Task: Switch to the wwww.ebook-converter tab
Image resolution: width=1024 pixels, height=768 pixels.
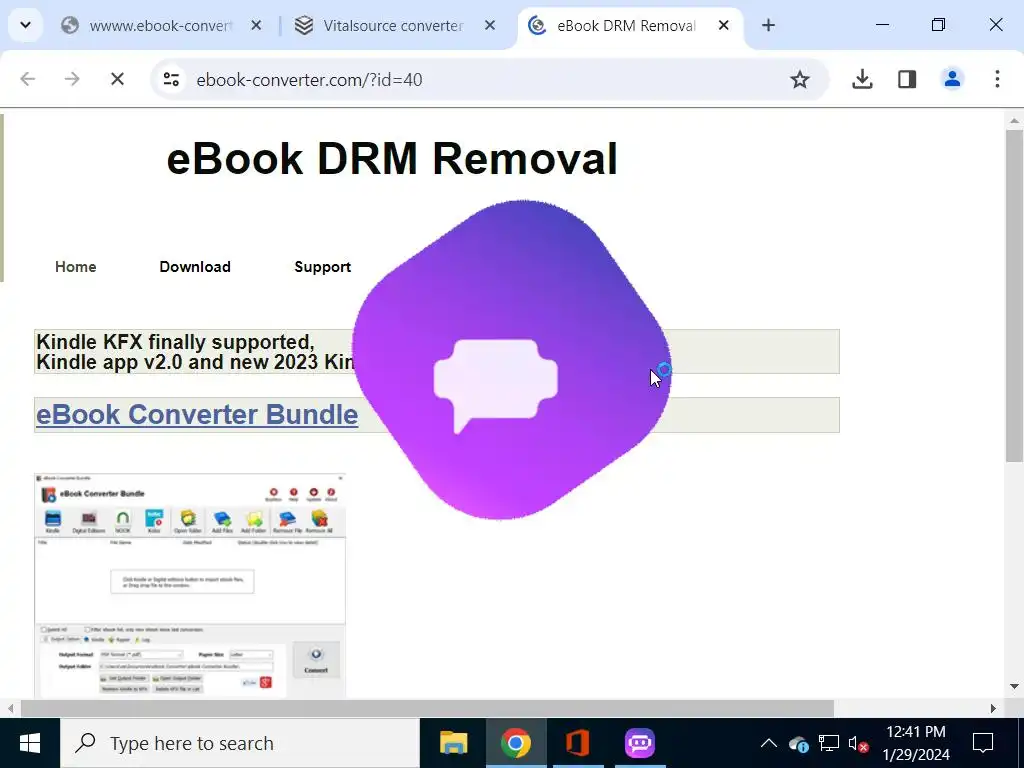Action: 160,25
